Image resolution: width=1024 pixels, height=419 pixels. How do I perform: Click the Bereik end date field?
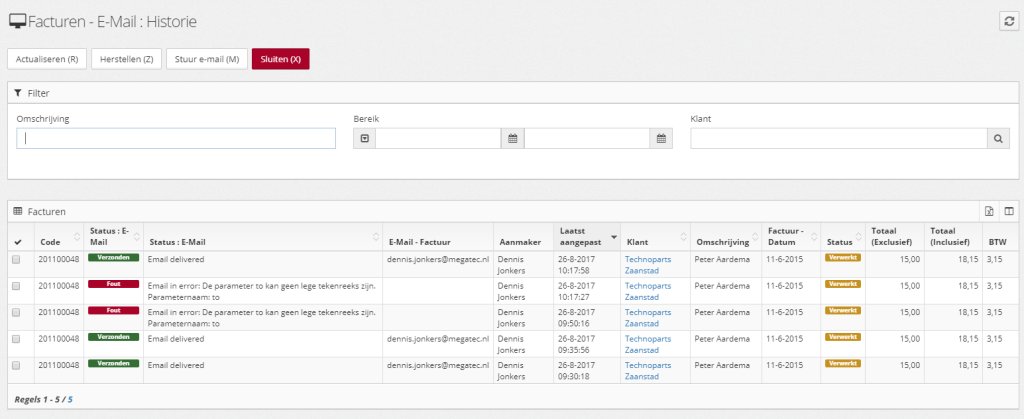(x=587, y=138)
